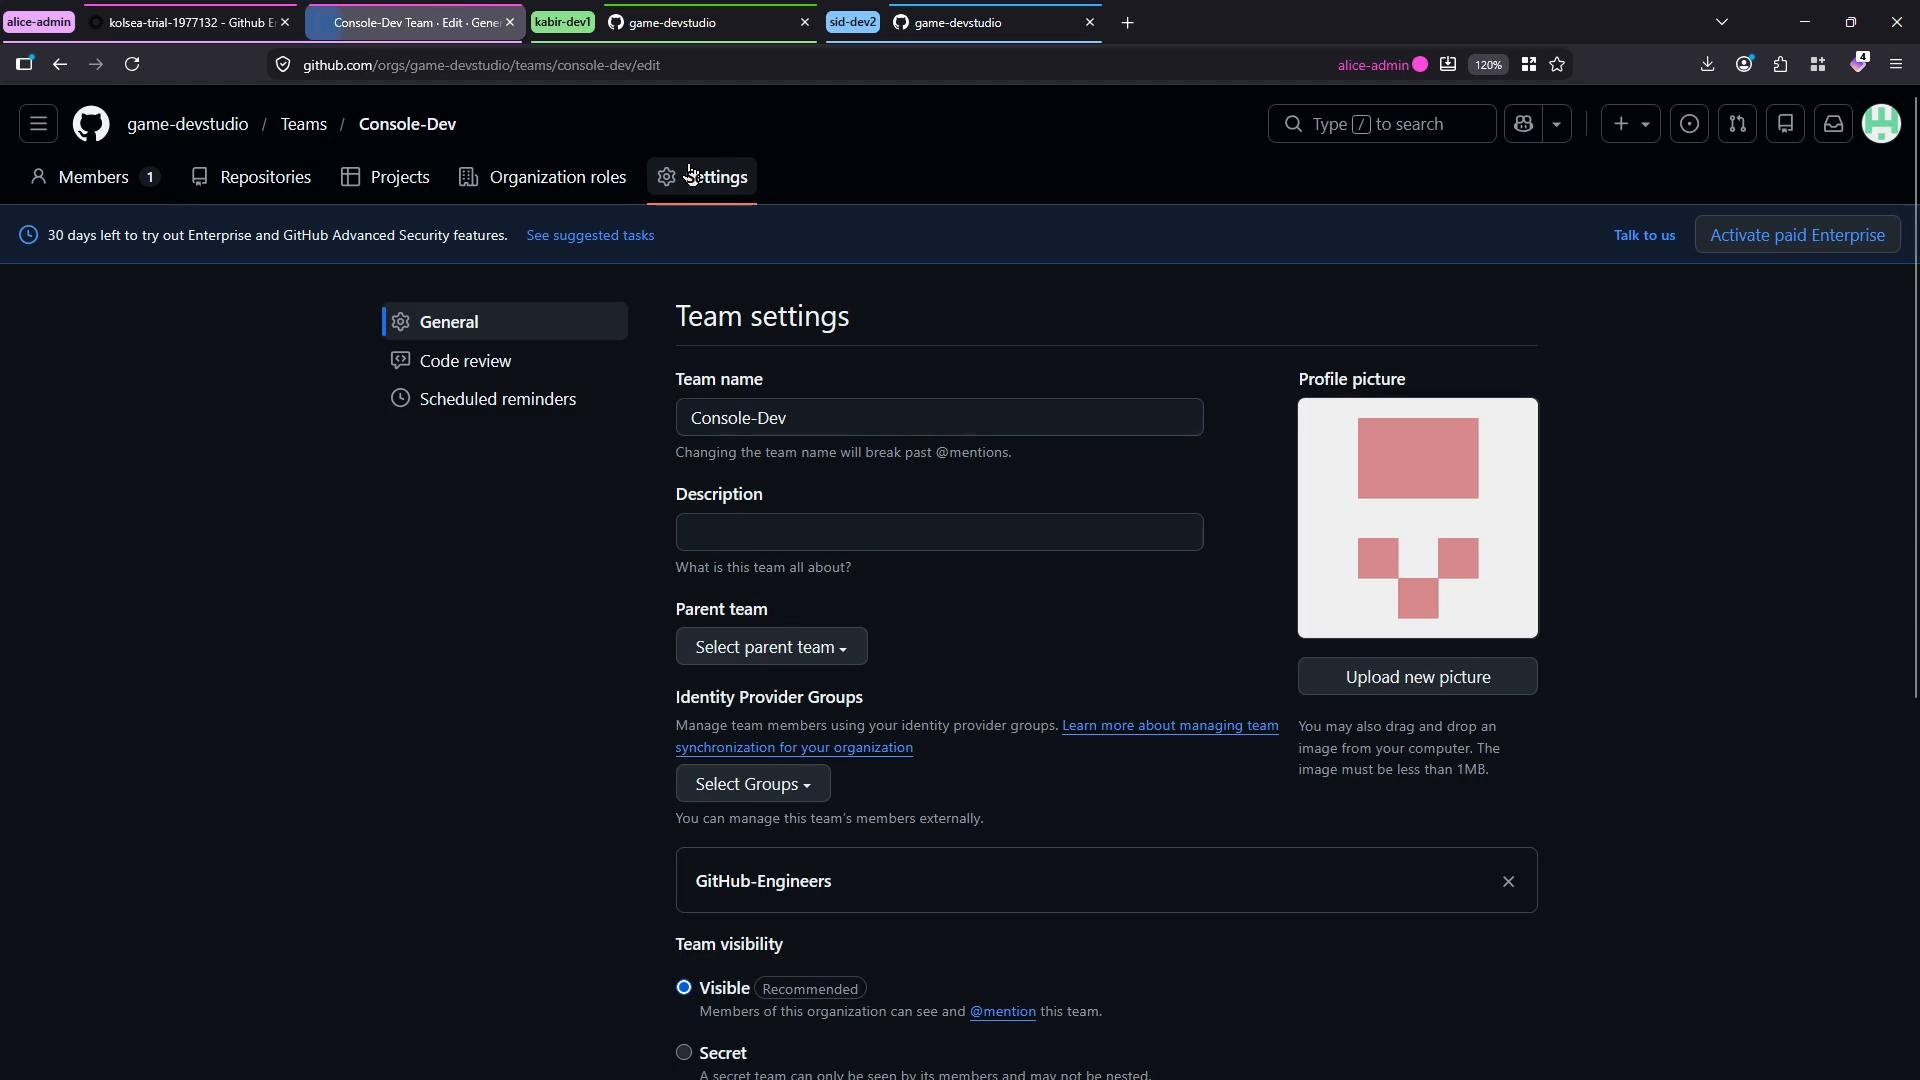Screen dimensions: 1920x1080
Task: Open Code review settings section
Action: (505, 361)
